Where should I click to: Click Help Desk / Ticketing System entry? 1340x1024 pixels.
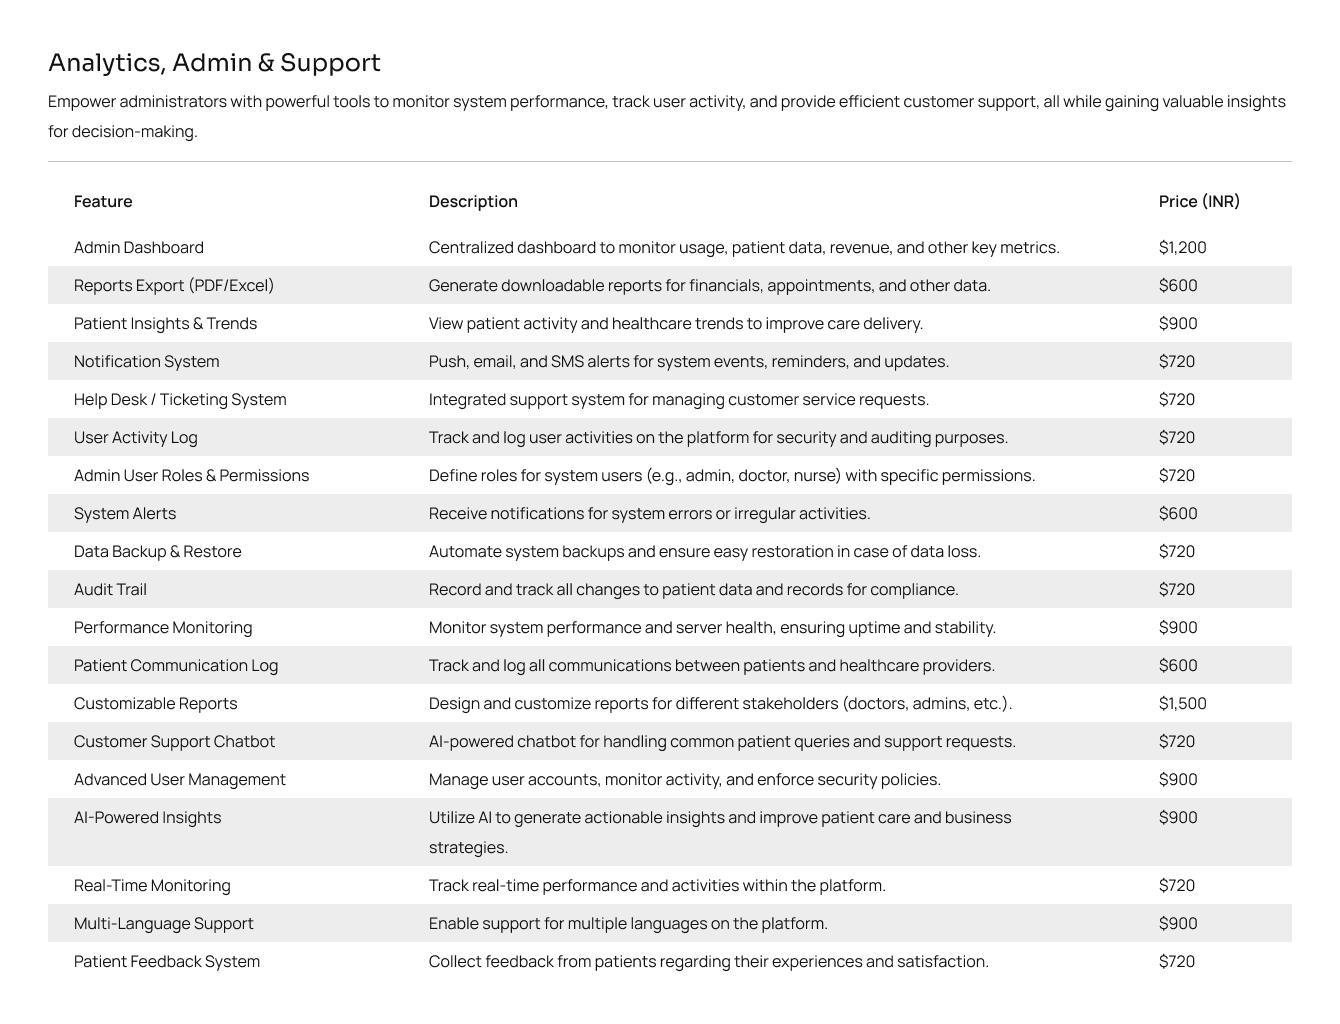click(x=180, y=399)
